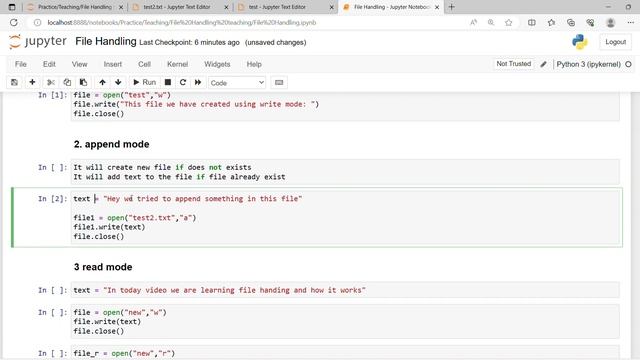Open the Kernel menu
The height and width of the screenshot is (360, 640).
[x=178, y=64]
